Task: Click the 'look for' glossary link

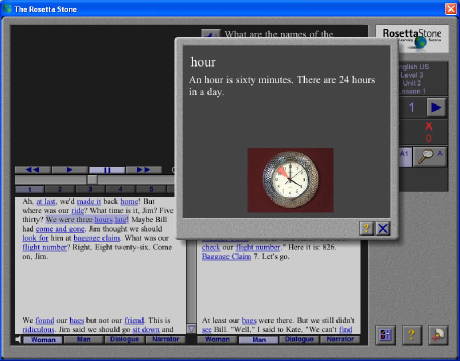Action: [35, 238]
